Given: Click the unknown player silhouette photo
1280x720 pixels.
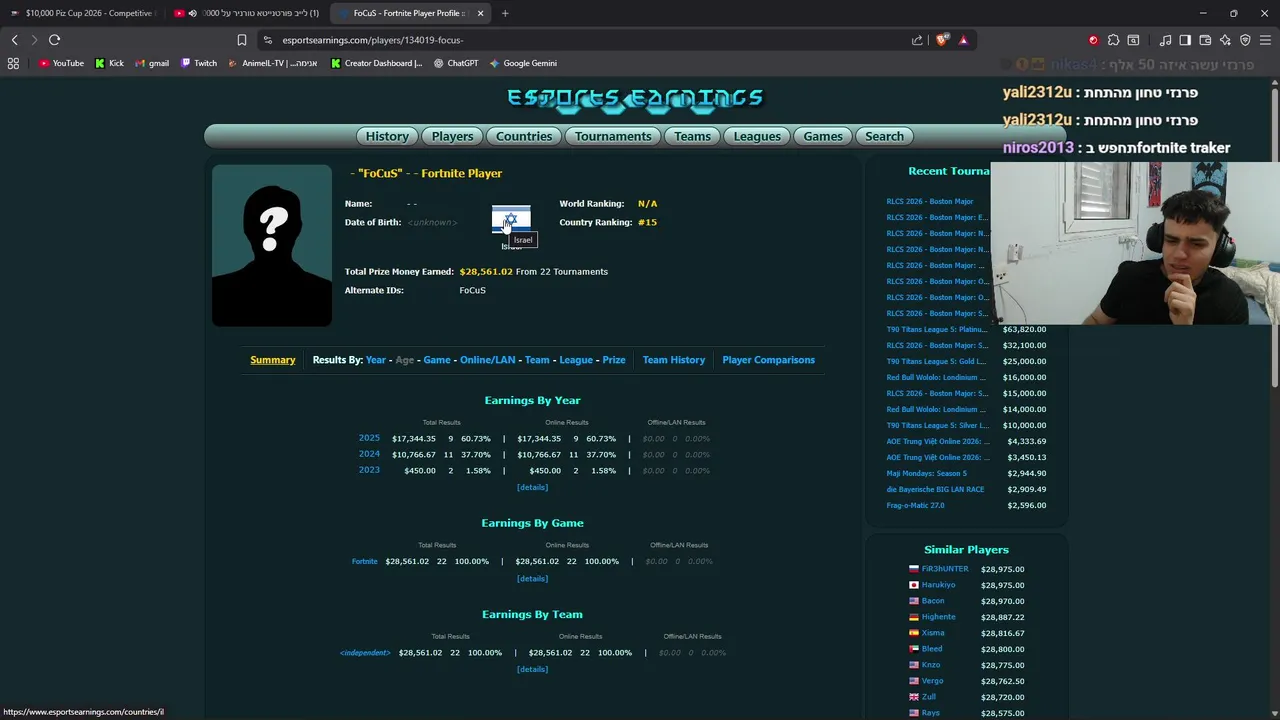Looking at the screenshot, I should click(x=272, y=246).
